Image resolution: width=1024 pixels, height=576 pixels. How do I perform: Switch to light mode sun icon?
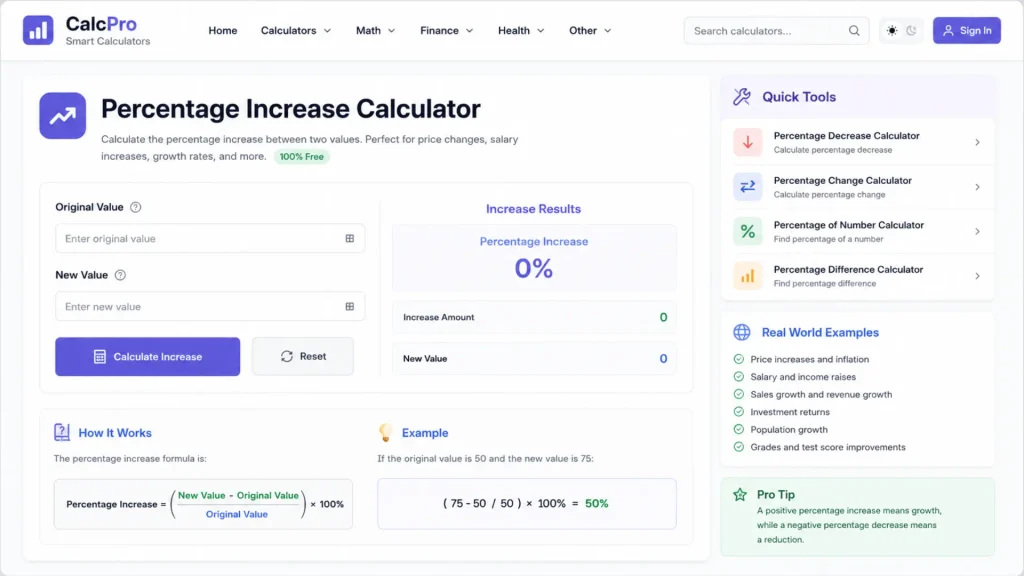coord(891,31)
